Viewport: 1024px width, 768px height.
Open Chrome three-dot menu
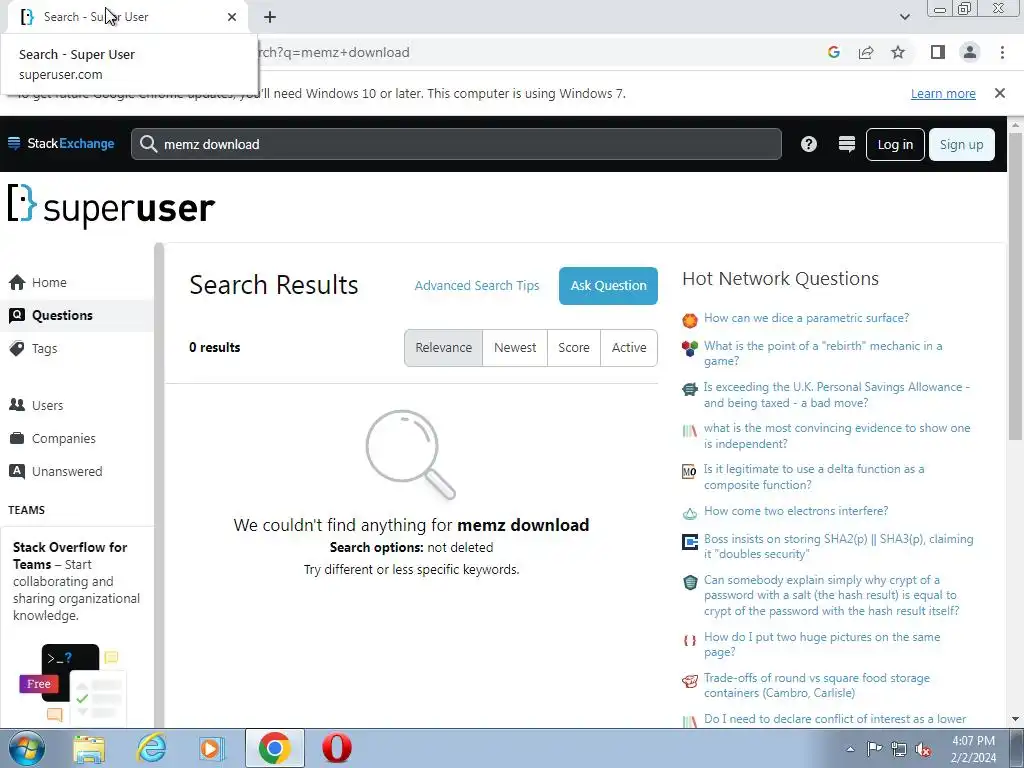(x=1002, y=52)
